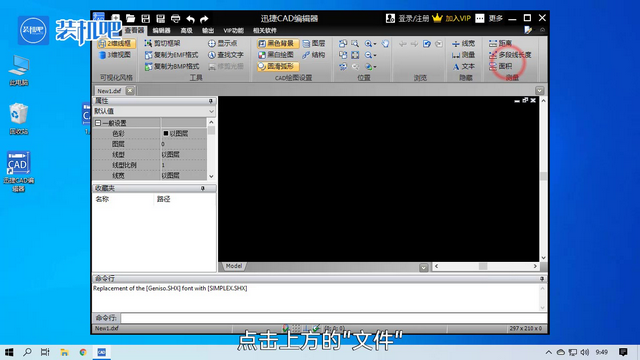Open the 更多 more menu
Viewport: 640px width, 360px height.
click(x=489, y=18)
